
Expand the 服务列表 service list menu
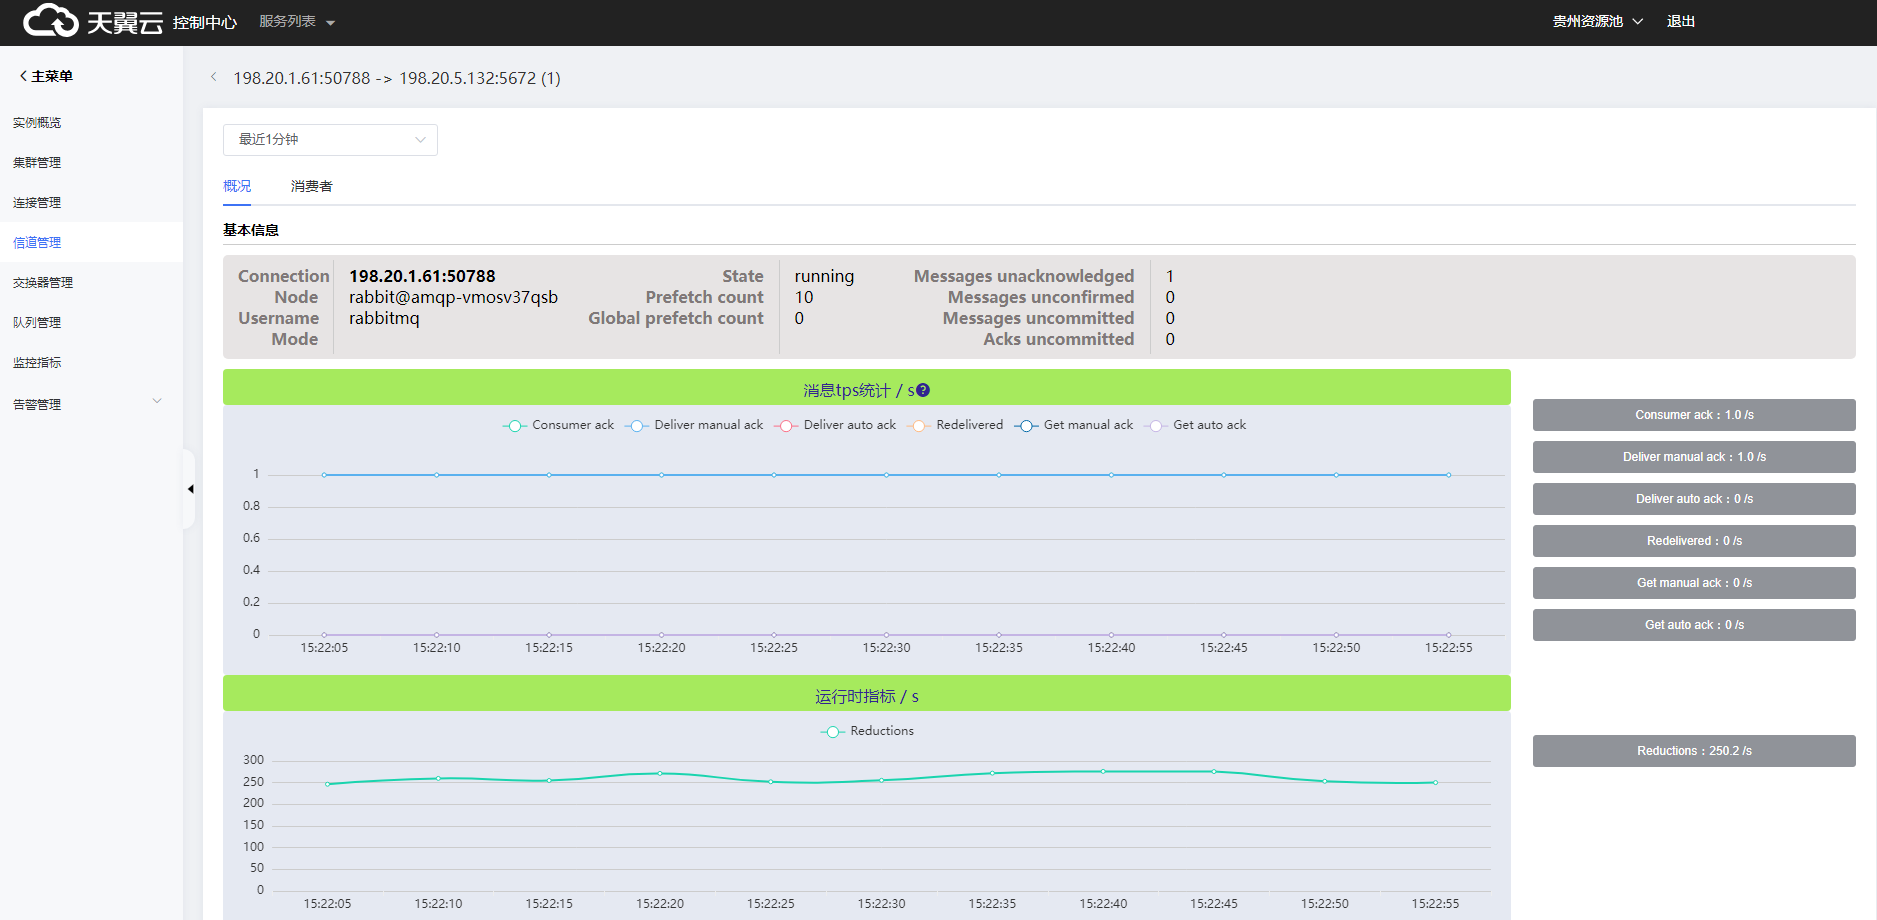pos(296,22)
